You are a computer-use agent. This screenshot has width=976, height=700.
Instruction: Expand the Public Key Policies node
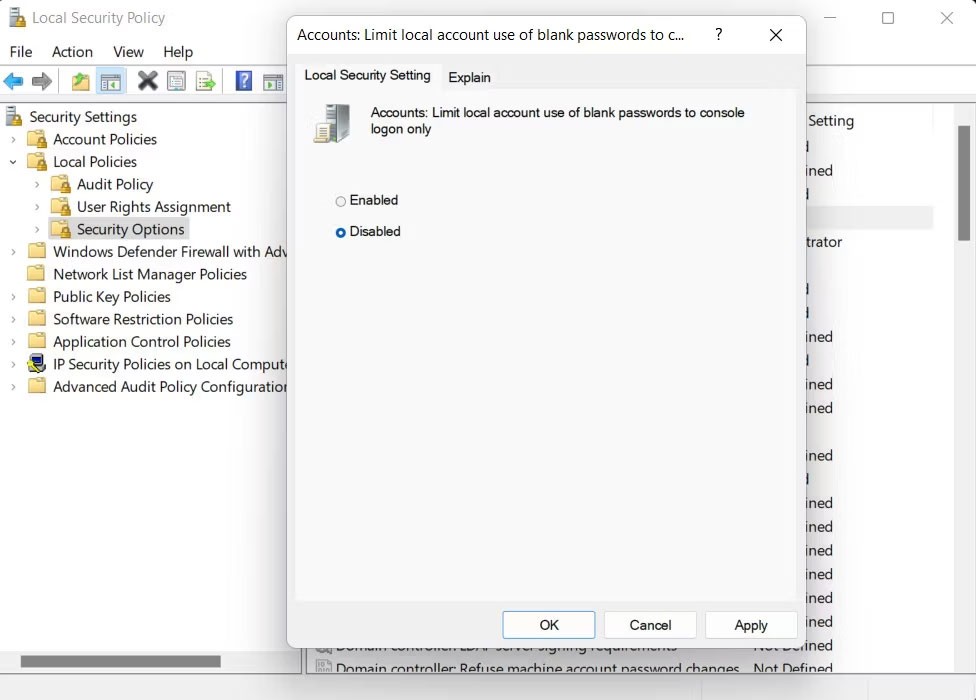coord(13,297)
